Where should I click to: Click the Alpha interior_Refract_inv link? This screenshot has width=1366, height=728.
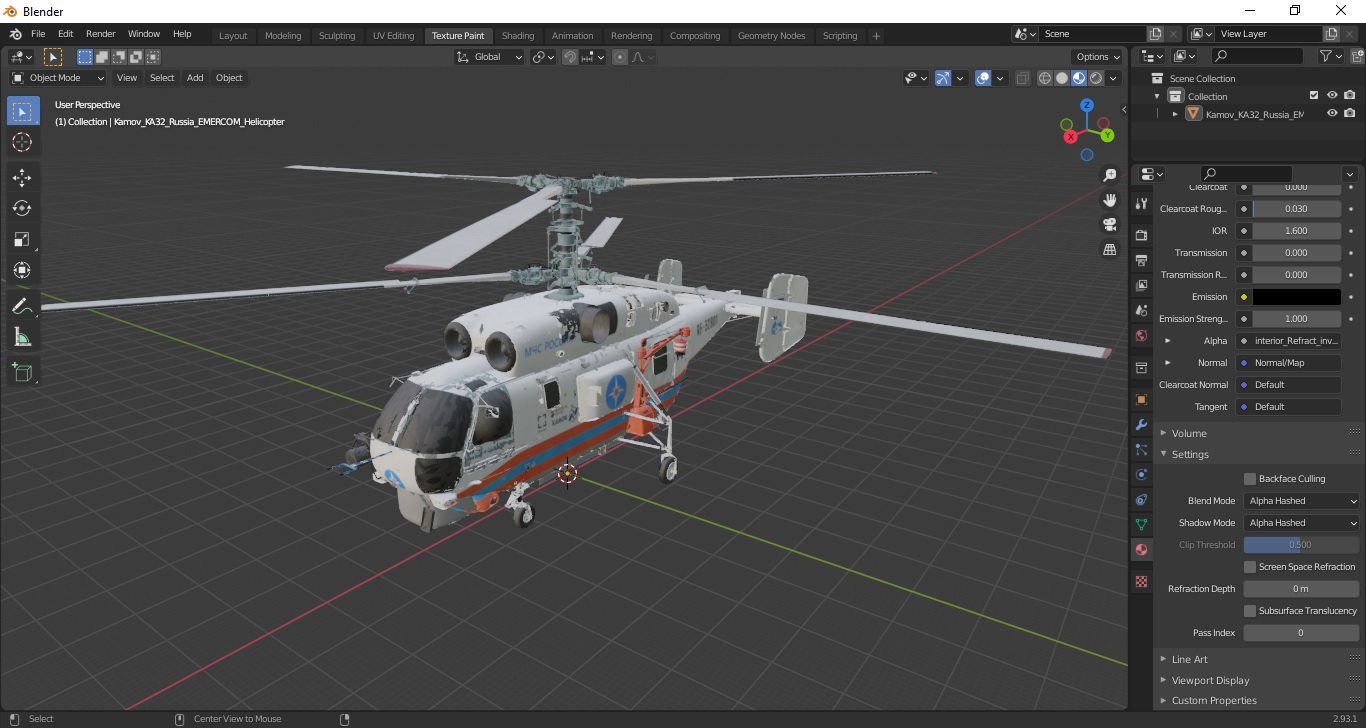tap(1288, 341)
